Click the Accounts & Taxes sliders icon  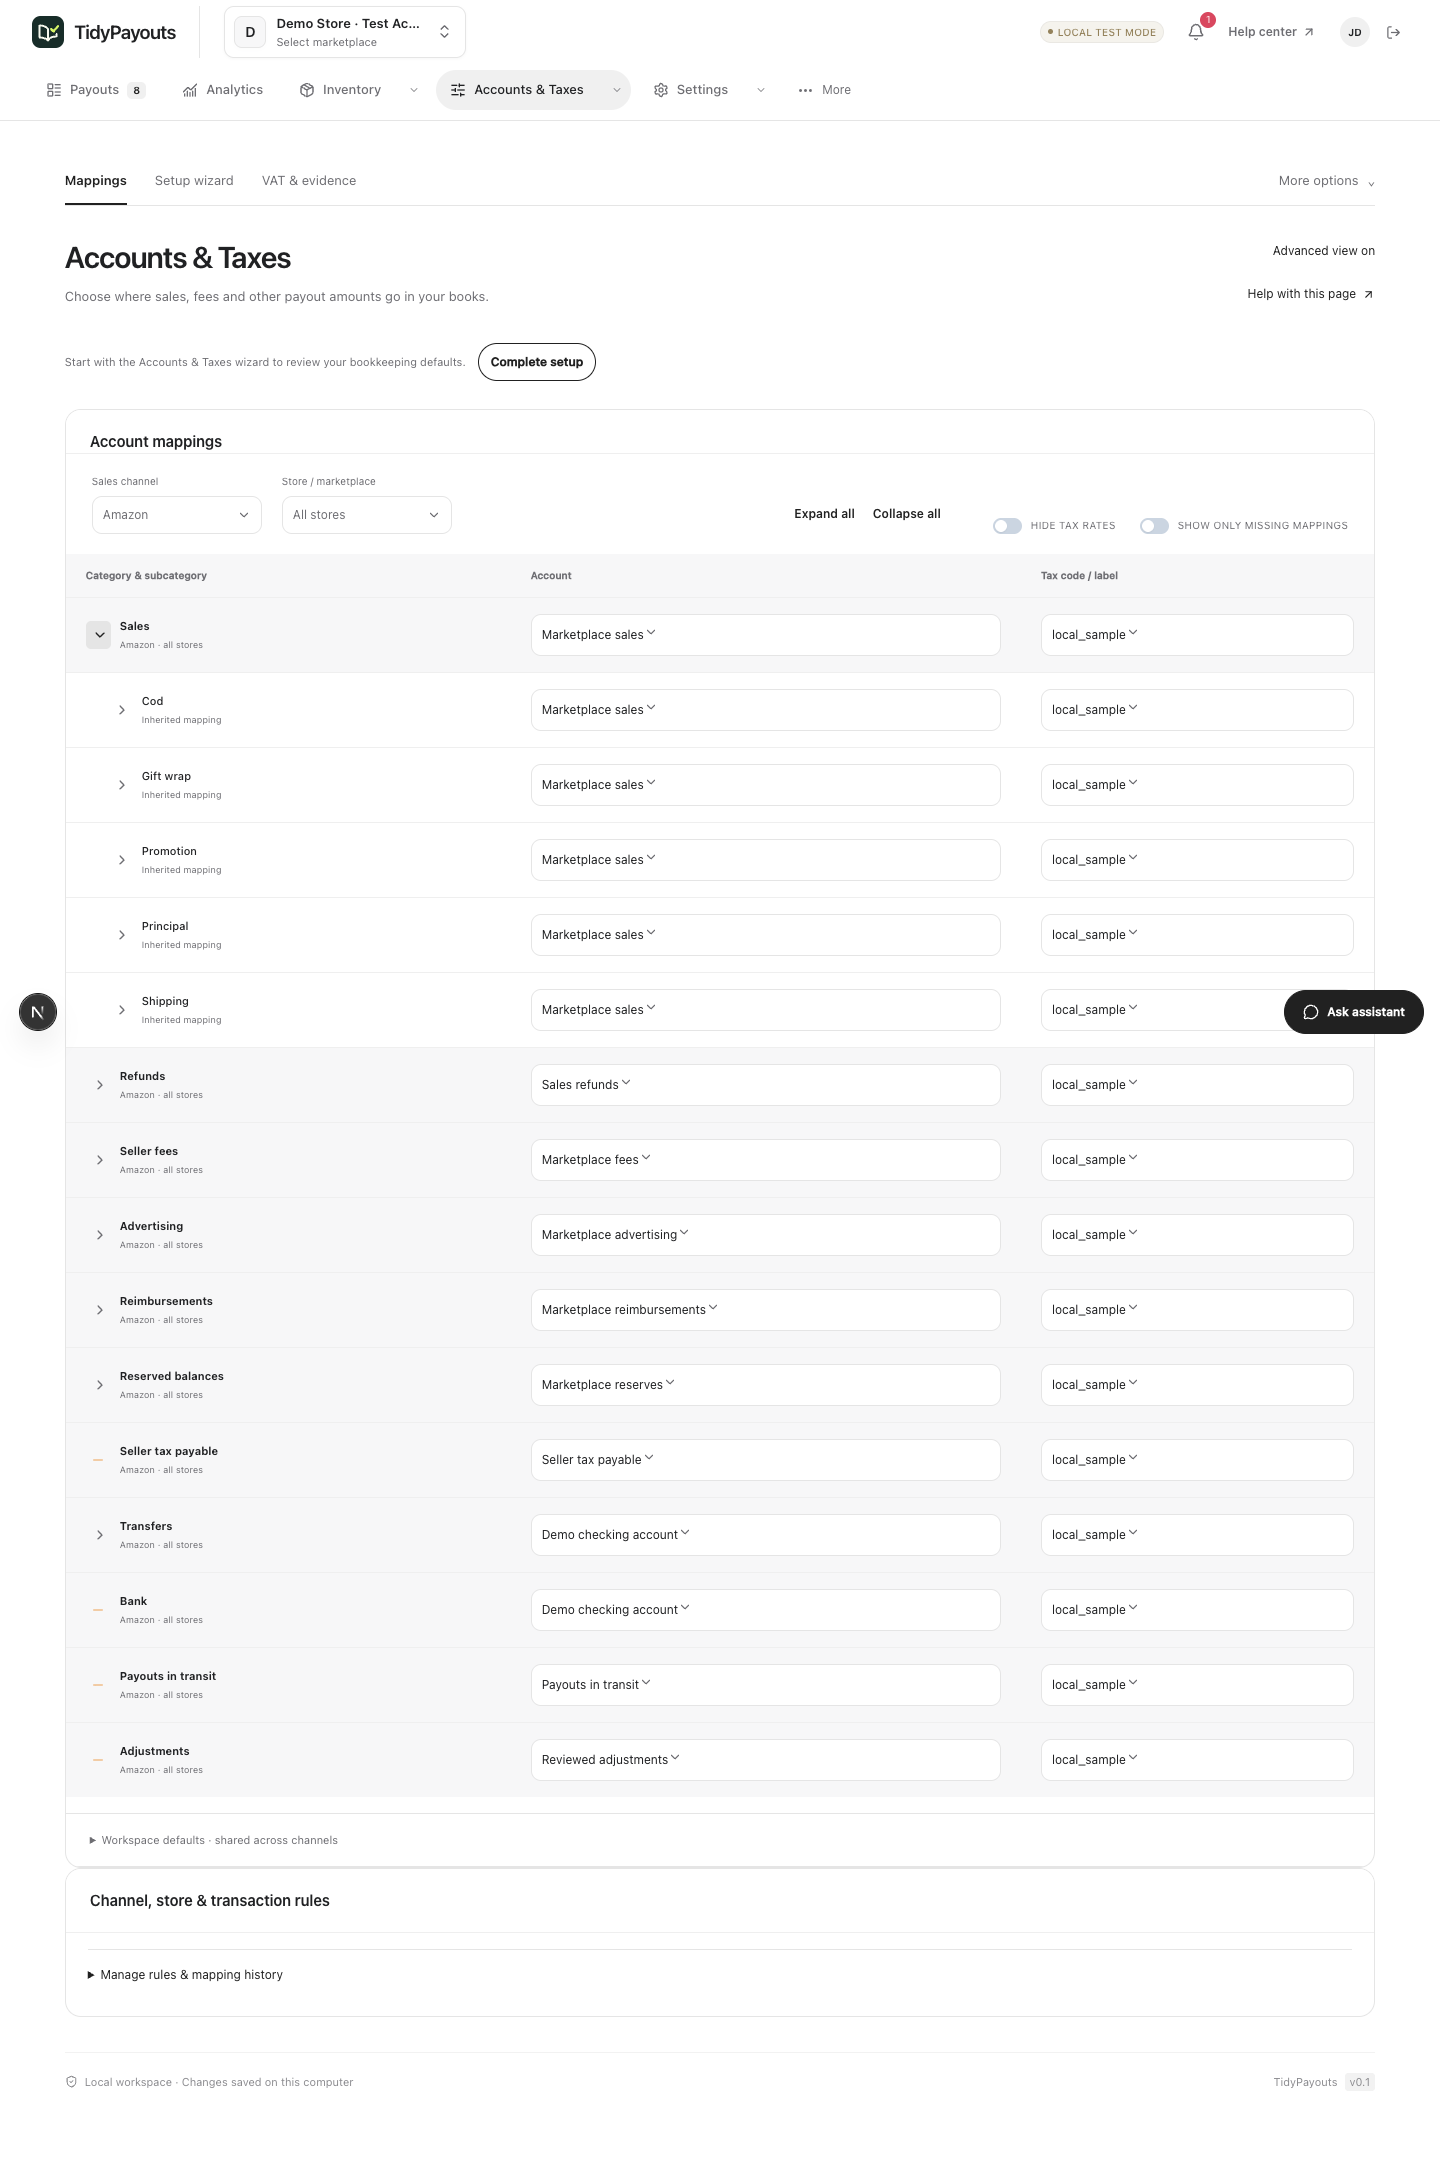(x=458, y=90)
